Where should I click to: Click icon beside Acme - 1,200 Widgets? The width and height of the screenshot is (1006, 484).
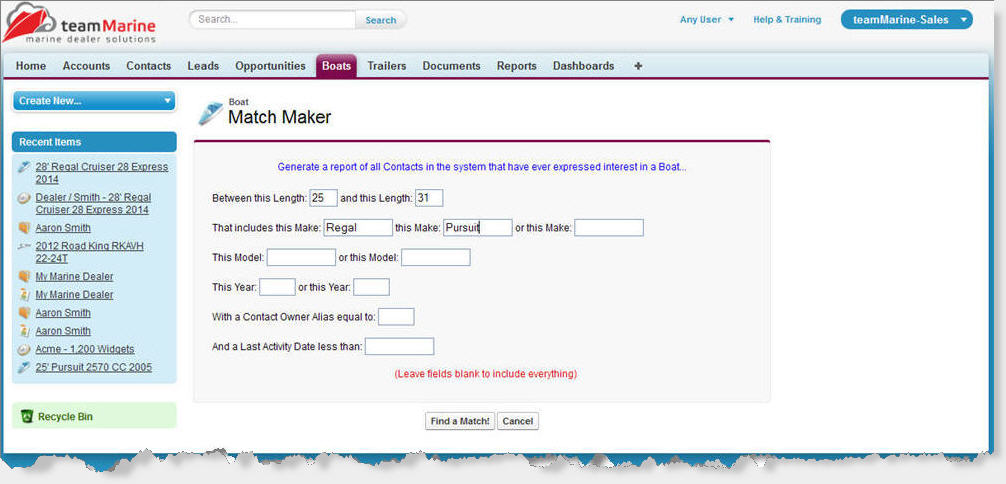click(x=24, y=349)
